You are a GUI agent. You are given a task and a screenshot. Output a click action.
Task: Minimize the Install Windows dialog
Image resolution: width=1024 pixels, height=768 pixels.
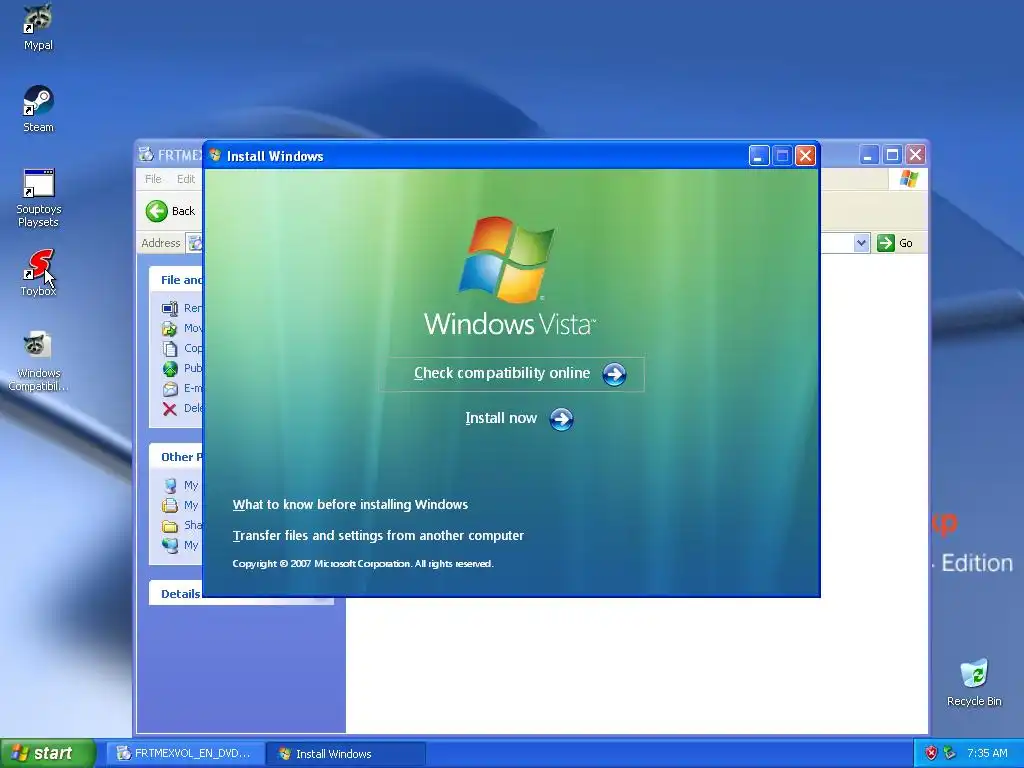758,155
